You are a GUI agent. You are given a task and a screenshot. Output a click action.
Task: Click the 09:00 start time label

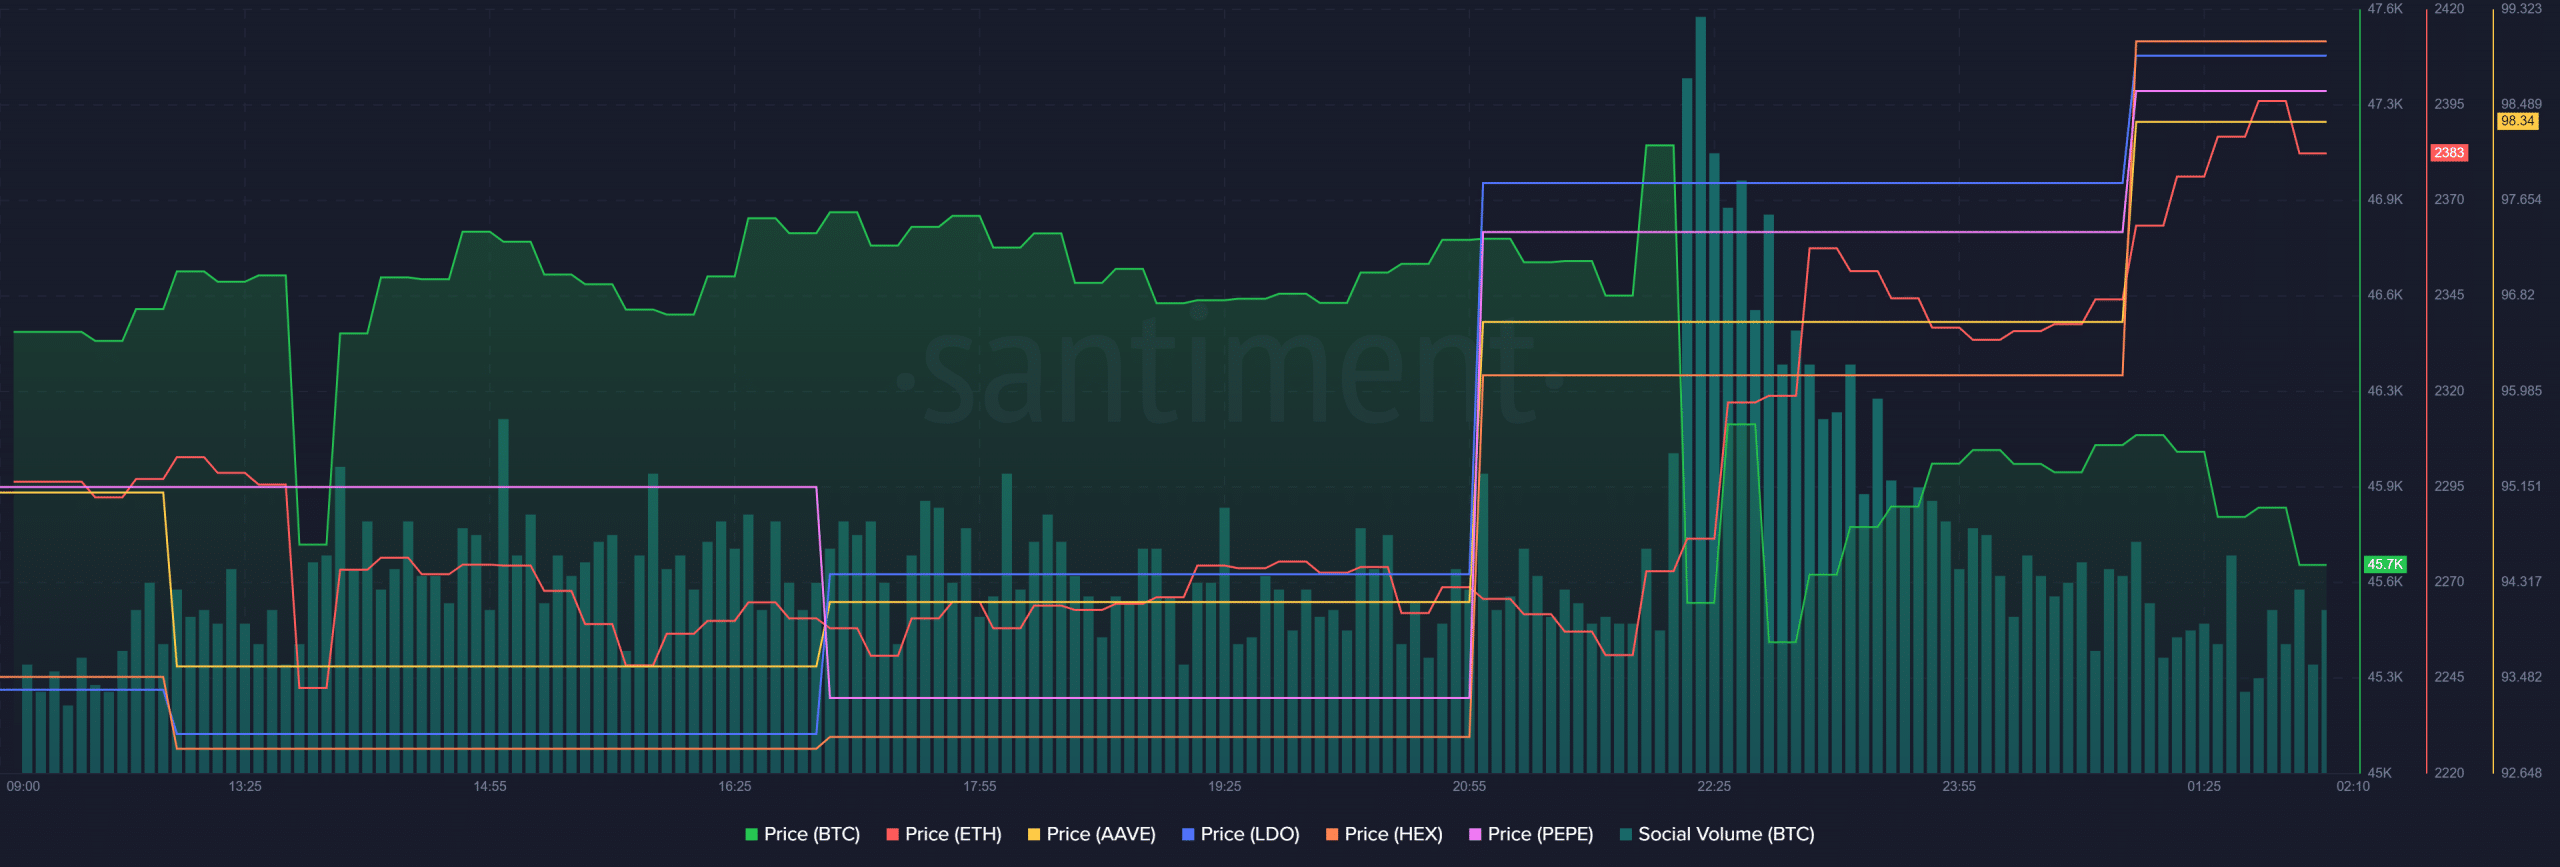(x=23, y=786)
